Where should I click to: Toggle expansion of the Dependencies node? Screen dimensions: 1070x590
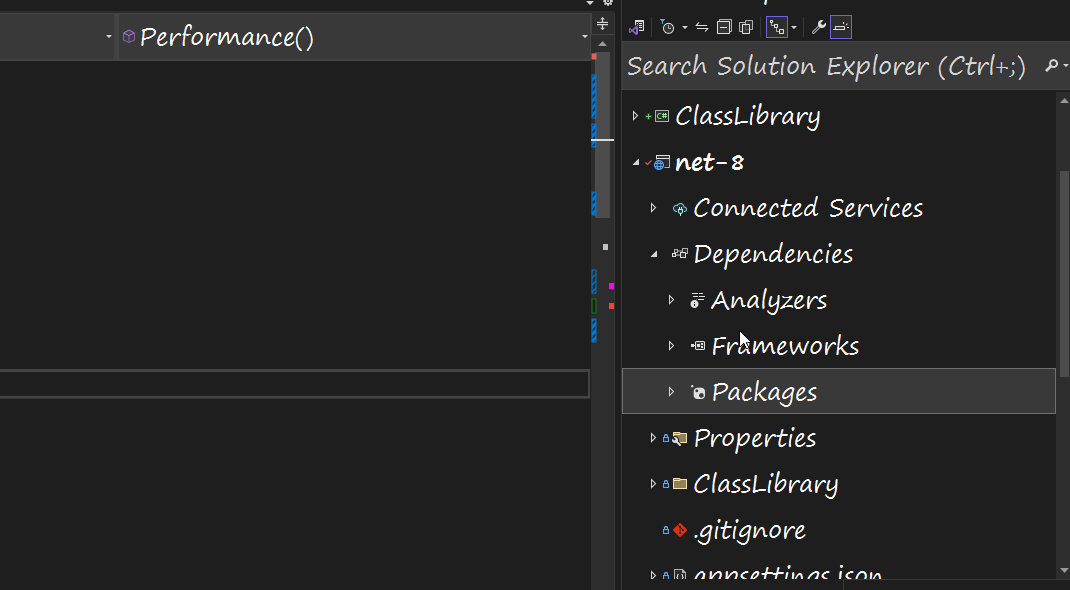pos(655,253)
